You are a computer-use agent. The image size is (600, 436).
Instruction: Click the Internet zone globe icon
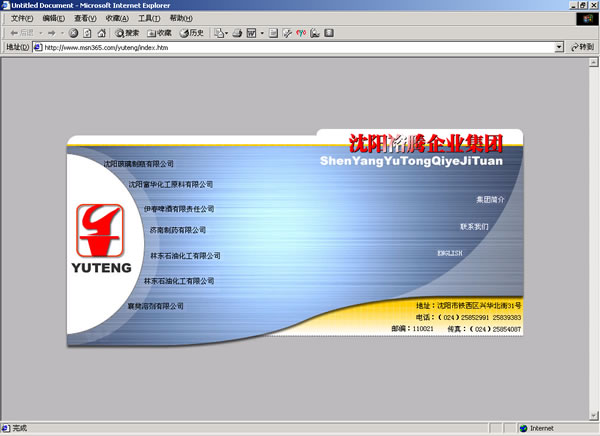pyautogui.click(x=523, y=428)
